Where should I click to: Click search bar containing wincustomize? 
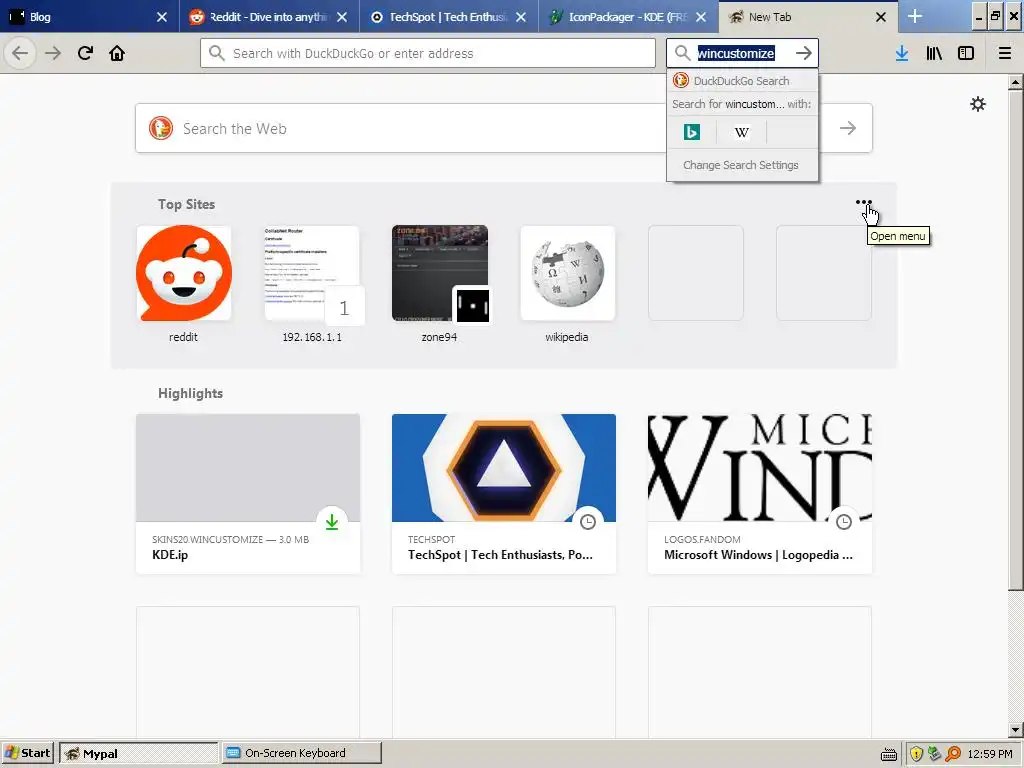(742, 53)
